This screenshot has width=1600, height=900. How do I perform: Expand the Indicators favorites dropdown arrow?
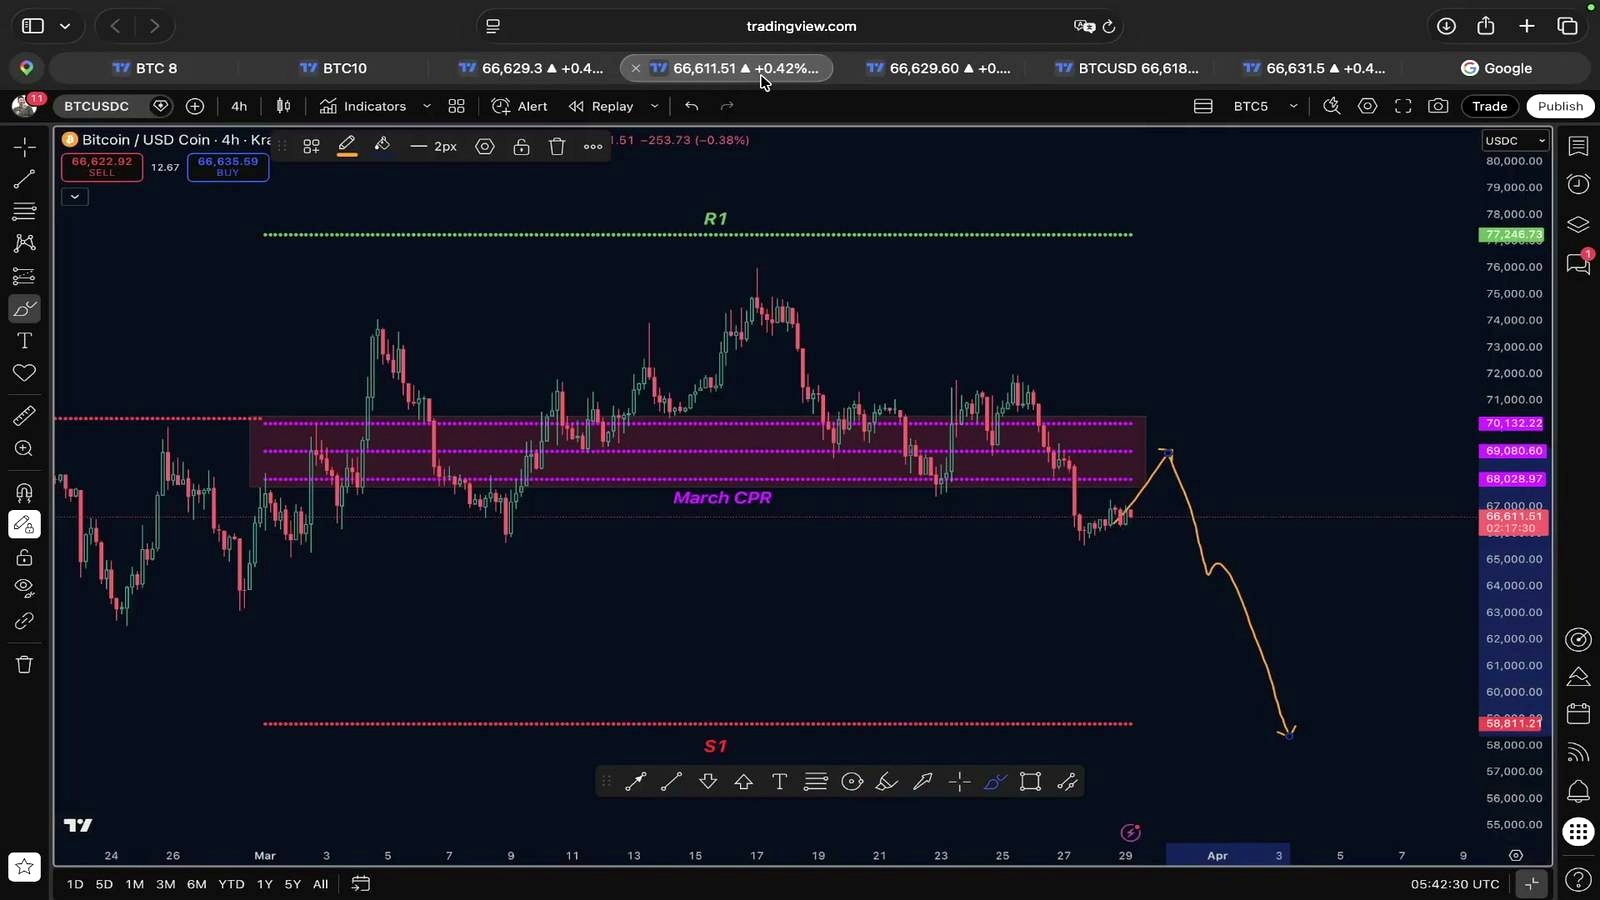[427, 106]
